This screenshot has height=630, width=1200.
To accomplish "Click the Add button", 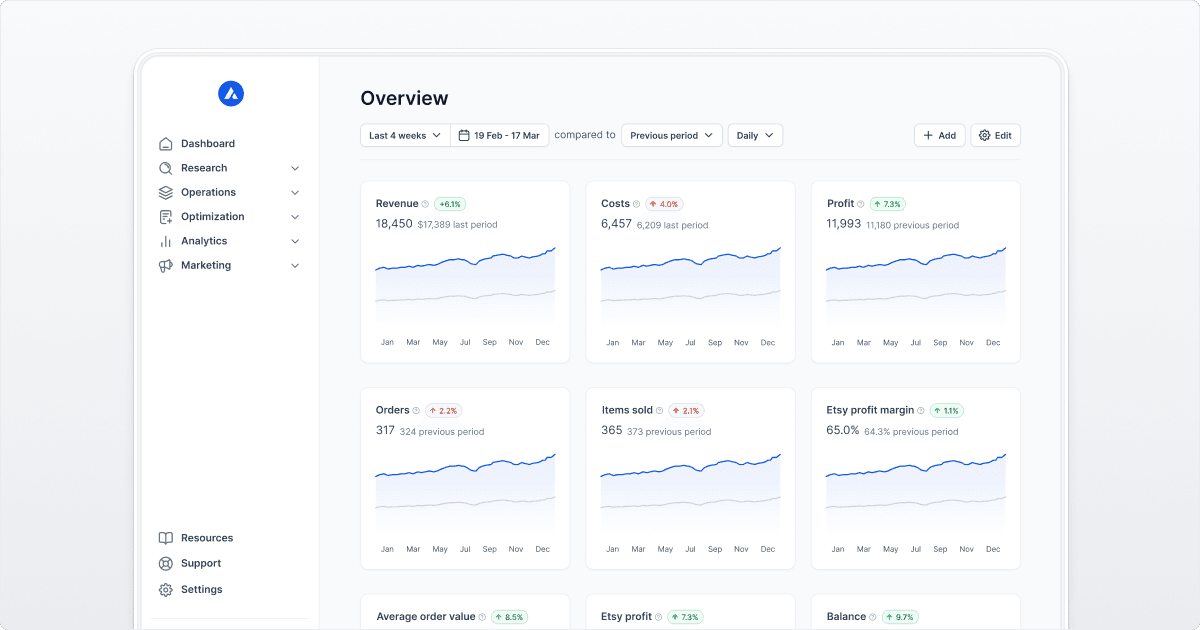I will point(940,135).
